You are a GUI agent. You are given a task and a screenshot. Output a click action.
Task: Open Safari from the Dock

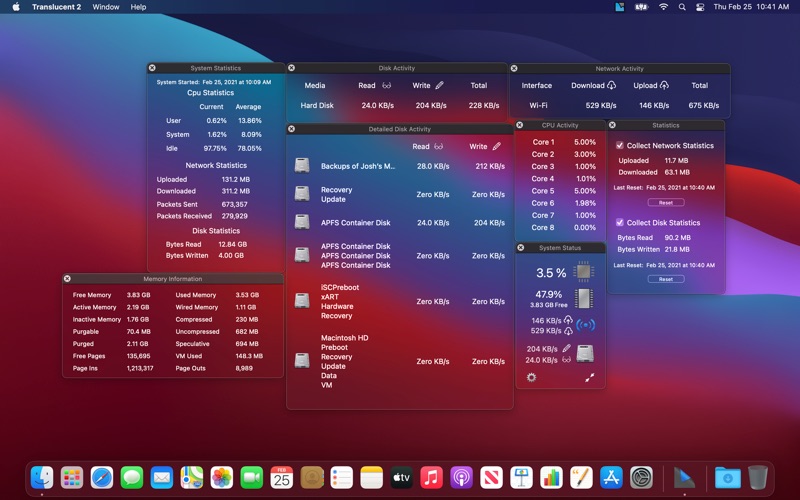(x=102, y=478)
